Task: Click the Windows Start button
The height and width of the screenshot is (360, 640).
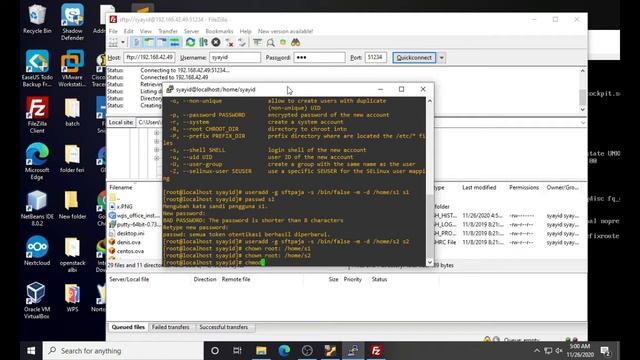Action: pyautogui.click(x=31, y=351)
